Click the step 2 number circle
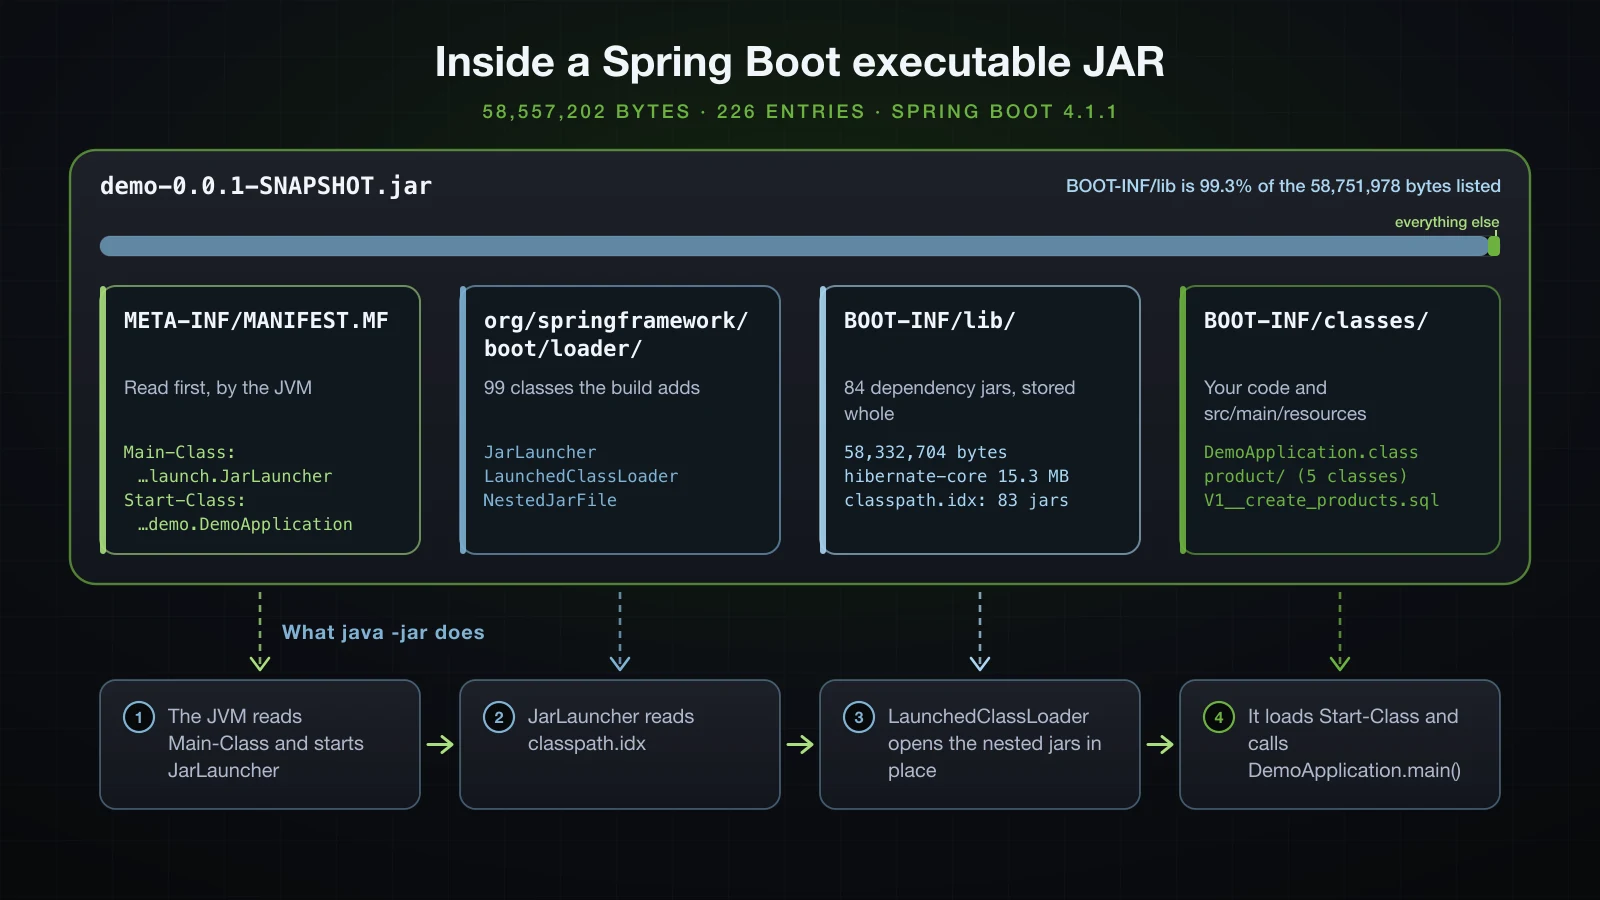 499,717
